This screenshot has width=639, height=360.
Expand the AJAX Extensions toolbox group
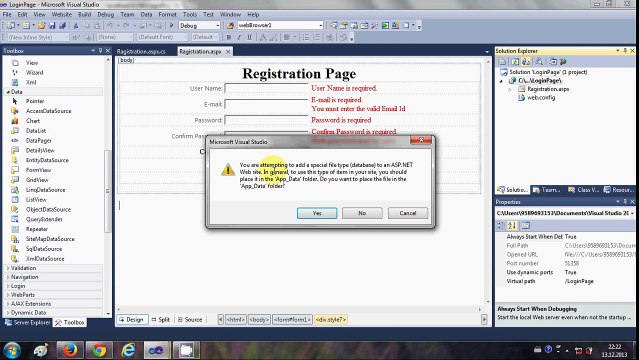8,304
